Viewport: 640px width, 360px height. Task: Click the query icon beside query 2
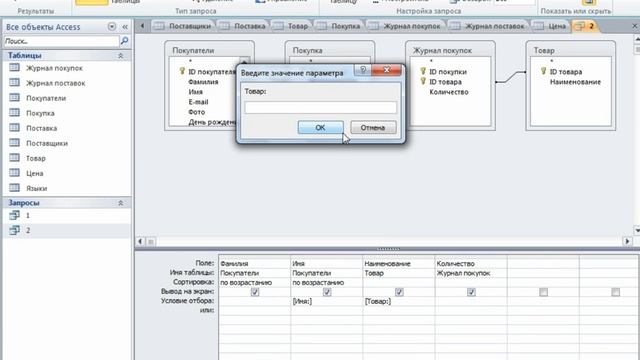click(x=14, y=230)
